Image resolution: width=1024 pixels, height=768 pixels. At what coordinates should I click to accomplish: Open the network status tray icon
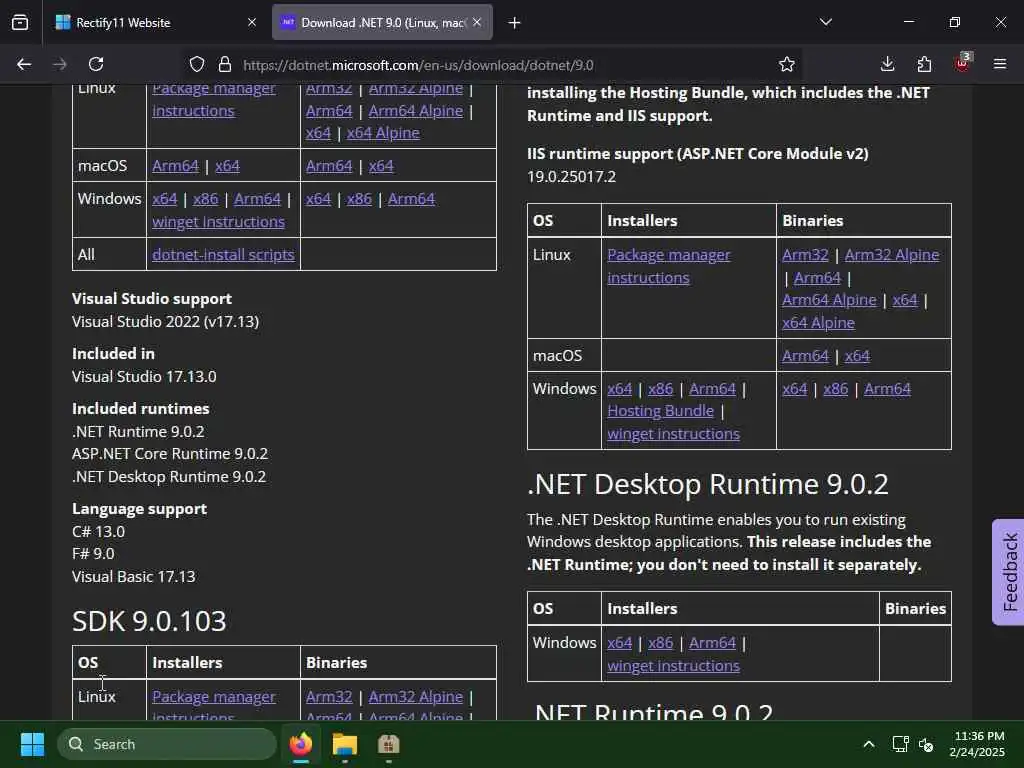[x=901, y=744]
